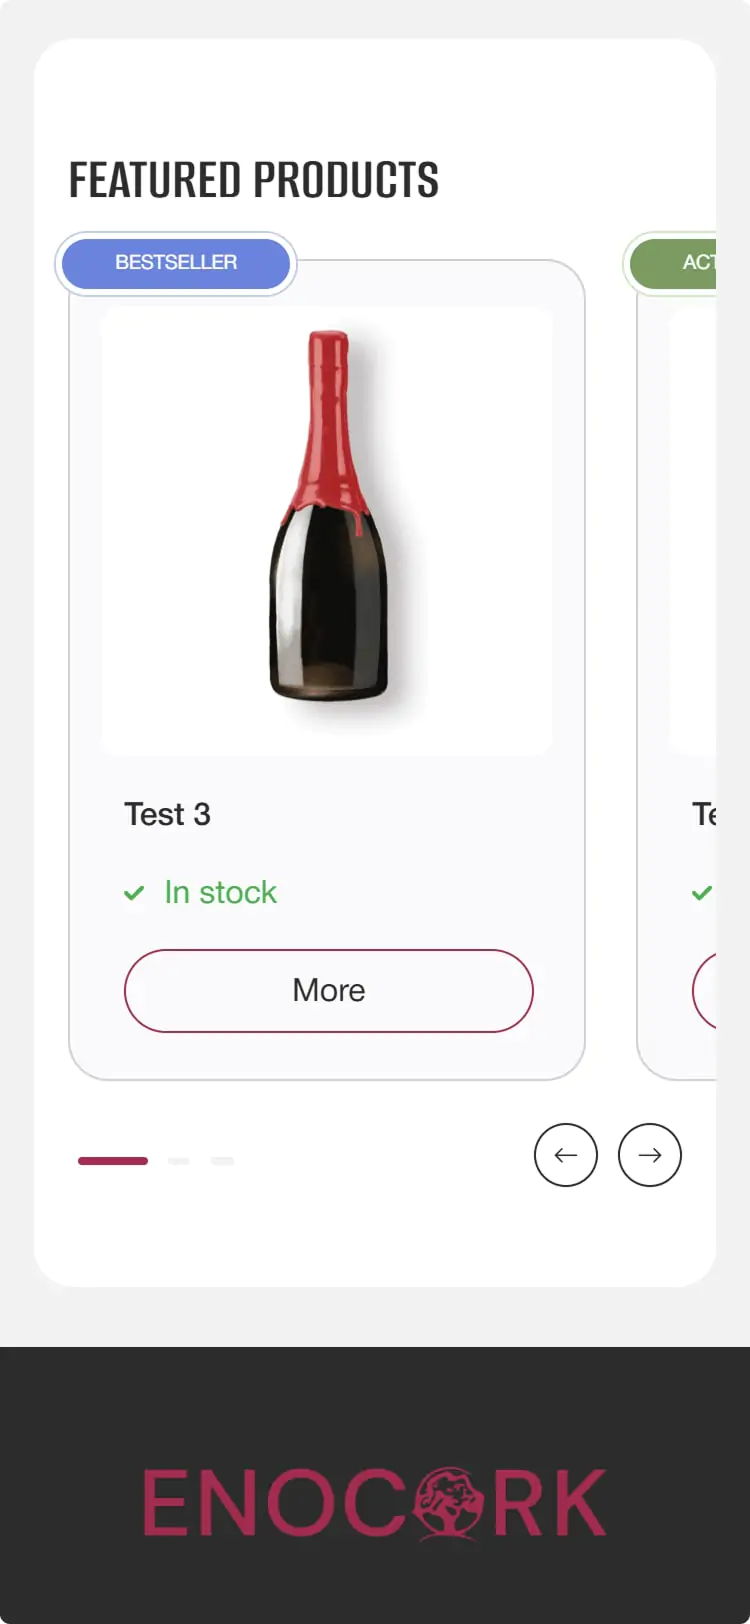Screen dimensions: 750x1624
Task: Click the In stock status text
Action: click(220, 892)
